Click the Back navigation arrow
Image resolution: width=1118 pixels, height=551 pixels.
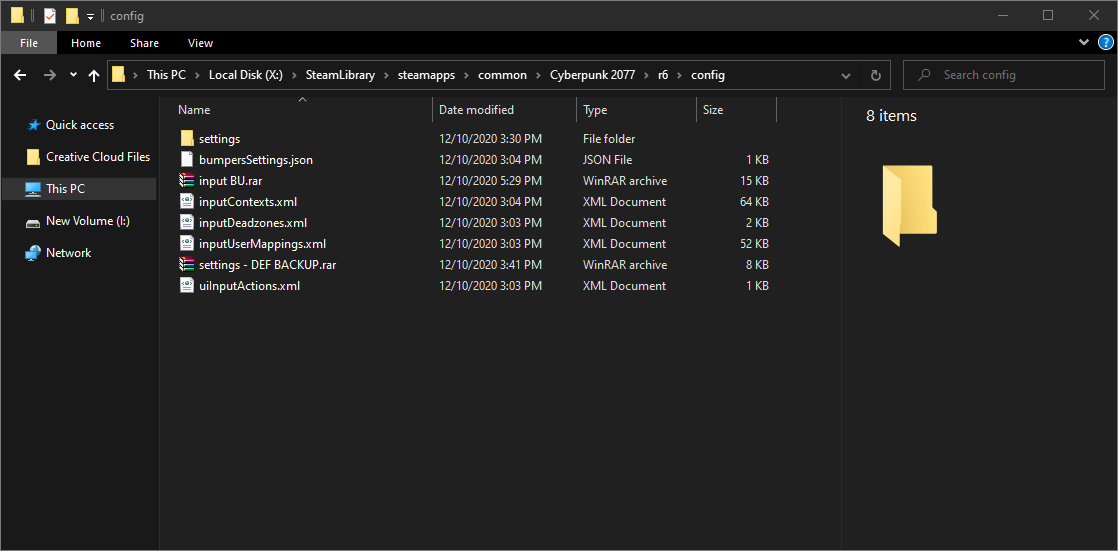tap(20, 75)
